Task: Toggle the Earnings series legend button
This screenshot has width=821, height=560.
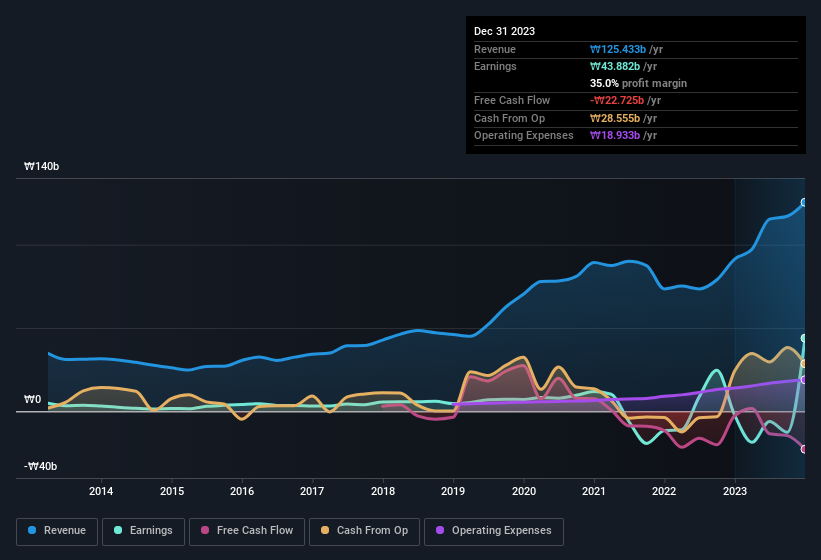Action: [143, 531]
